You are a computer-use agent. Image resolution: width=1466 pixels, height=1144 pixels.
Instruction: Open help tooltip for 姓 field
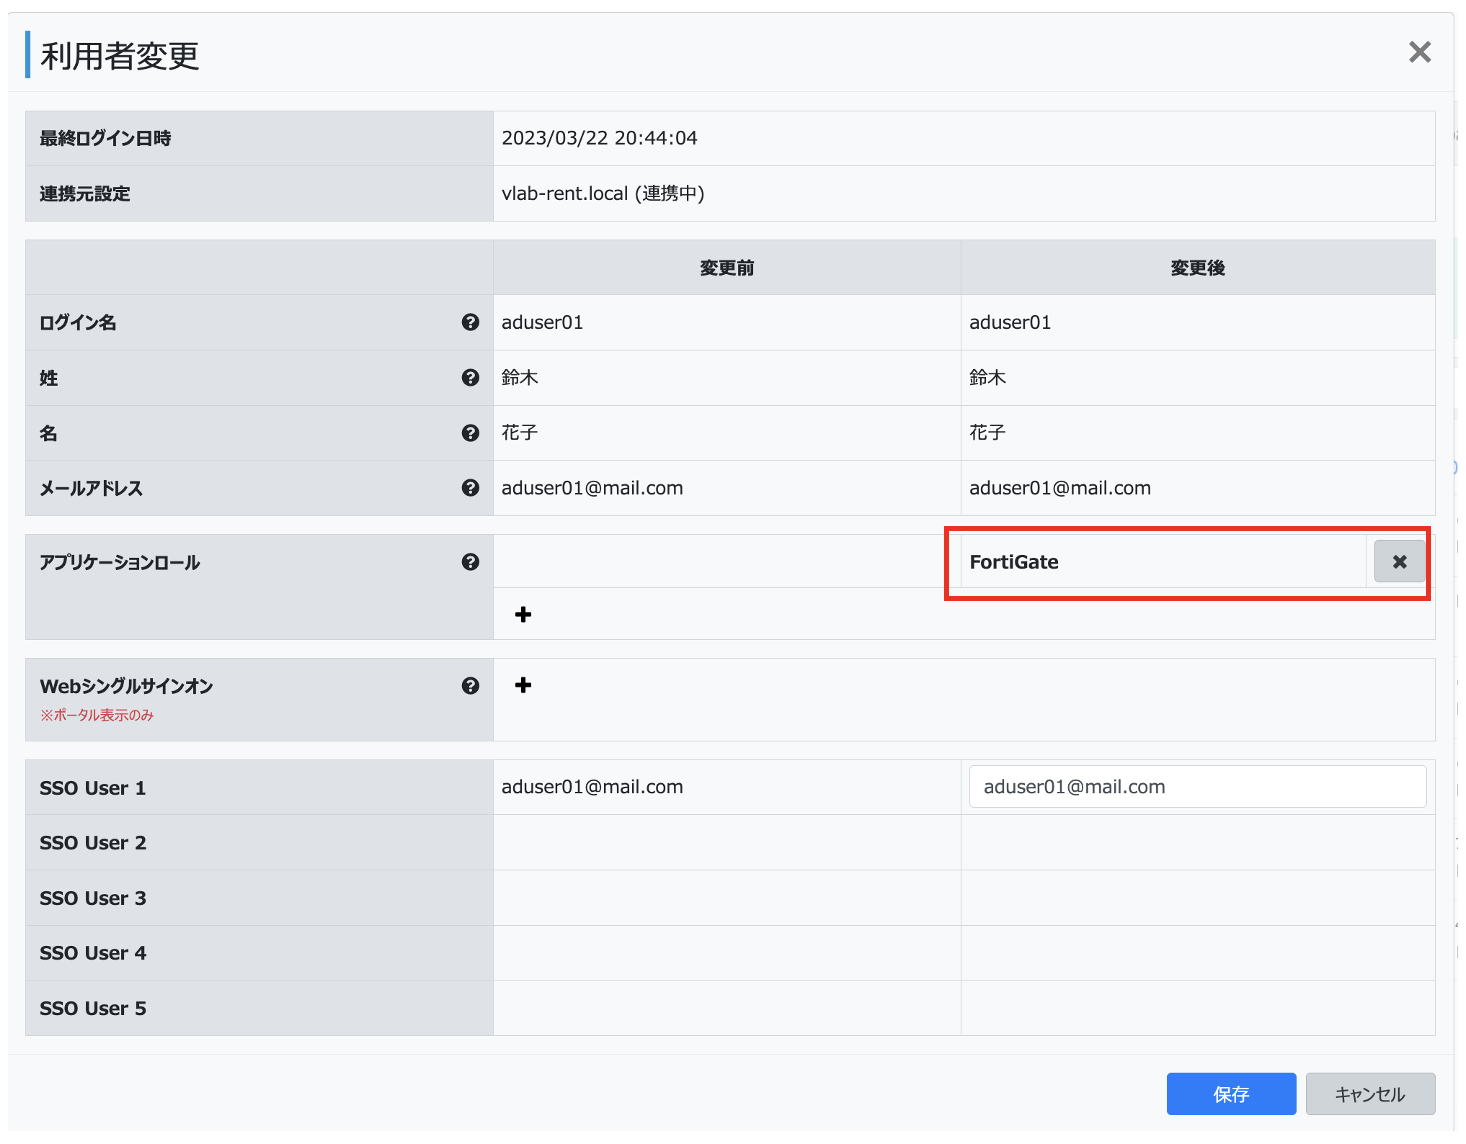click(470, 378)
